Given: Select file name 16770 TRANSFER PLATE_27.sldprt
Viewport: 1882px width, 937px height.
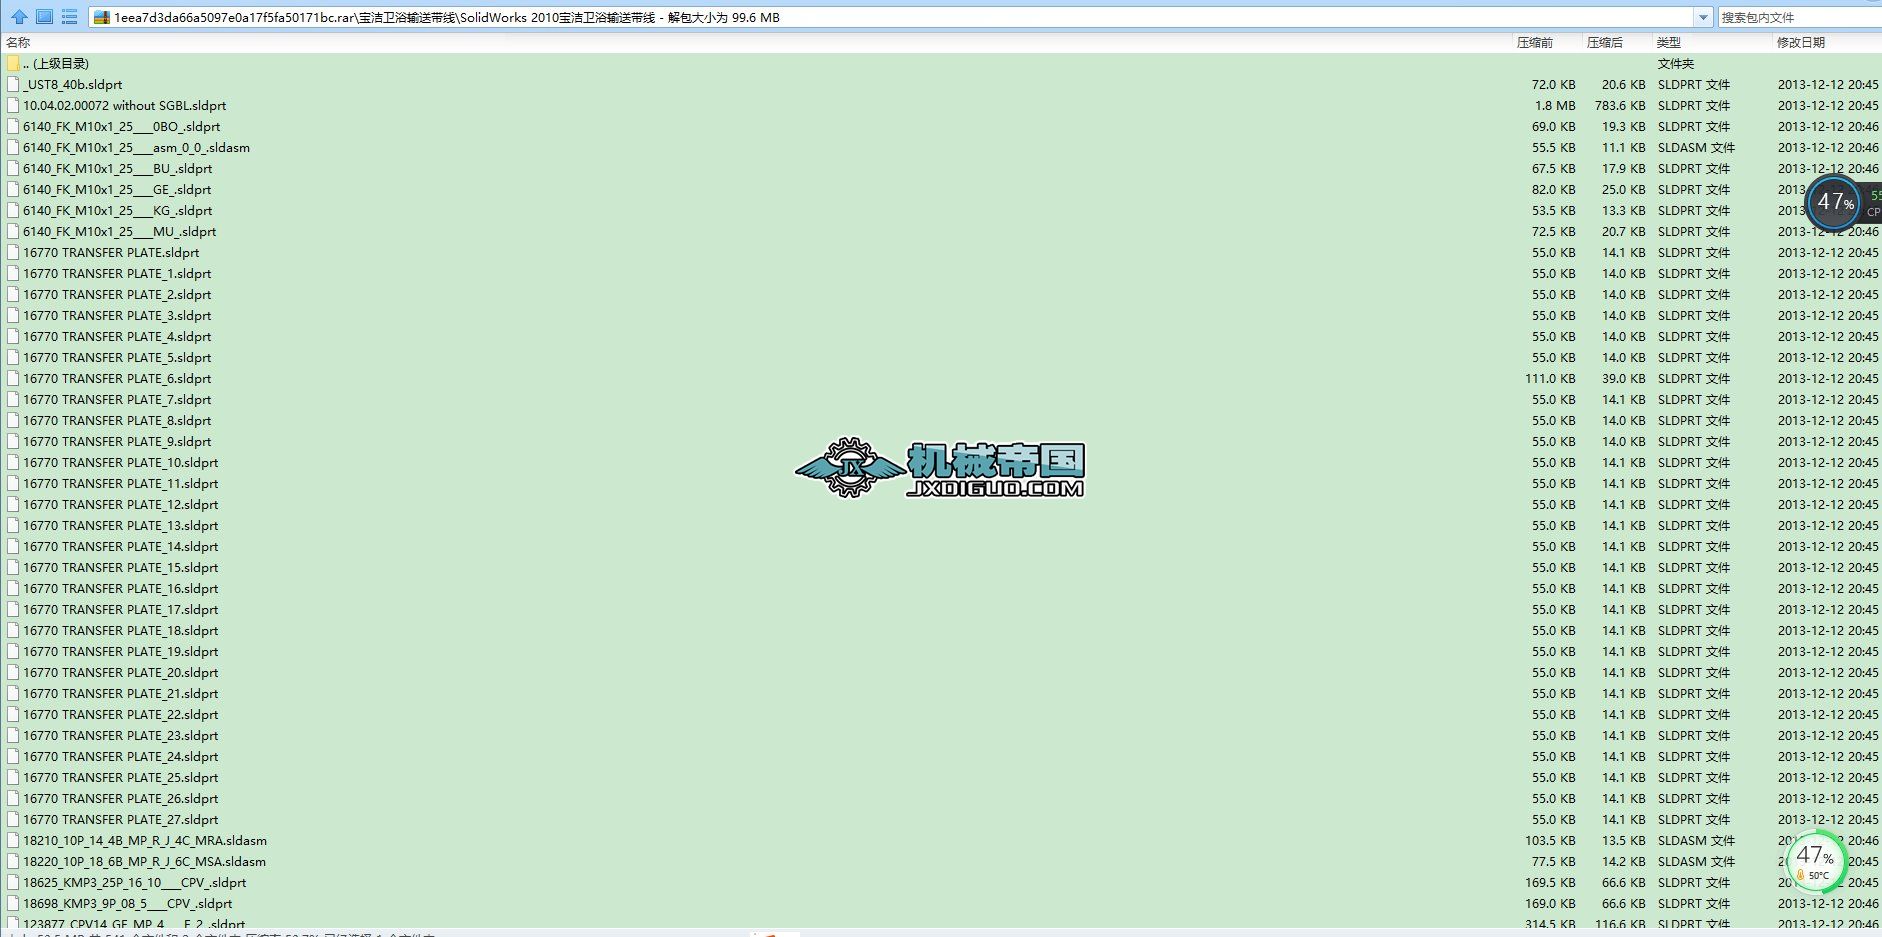Looking at the screenshot, I should tap(120, 819).
